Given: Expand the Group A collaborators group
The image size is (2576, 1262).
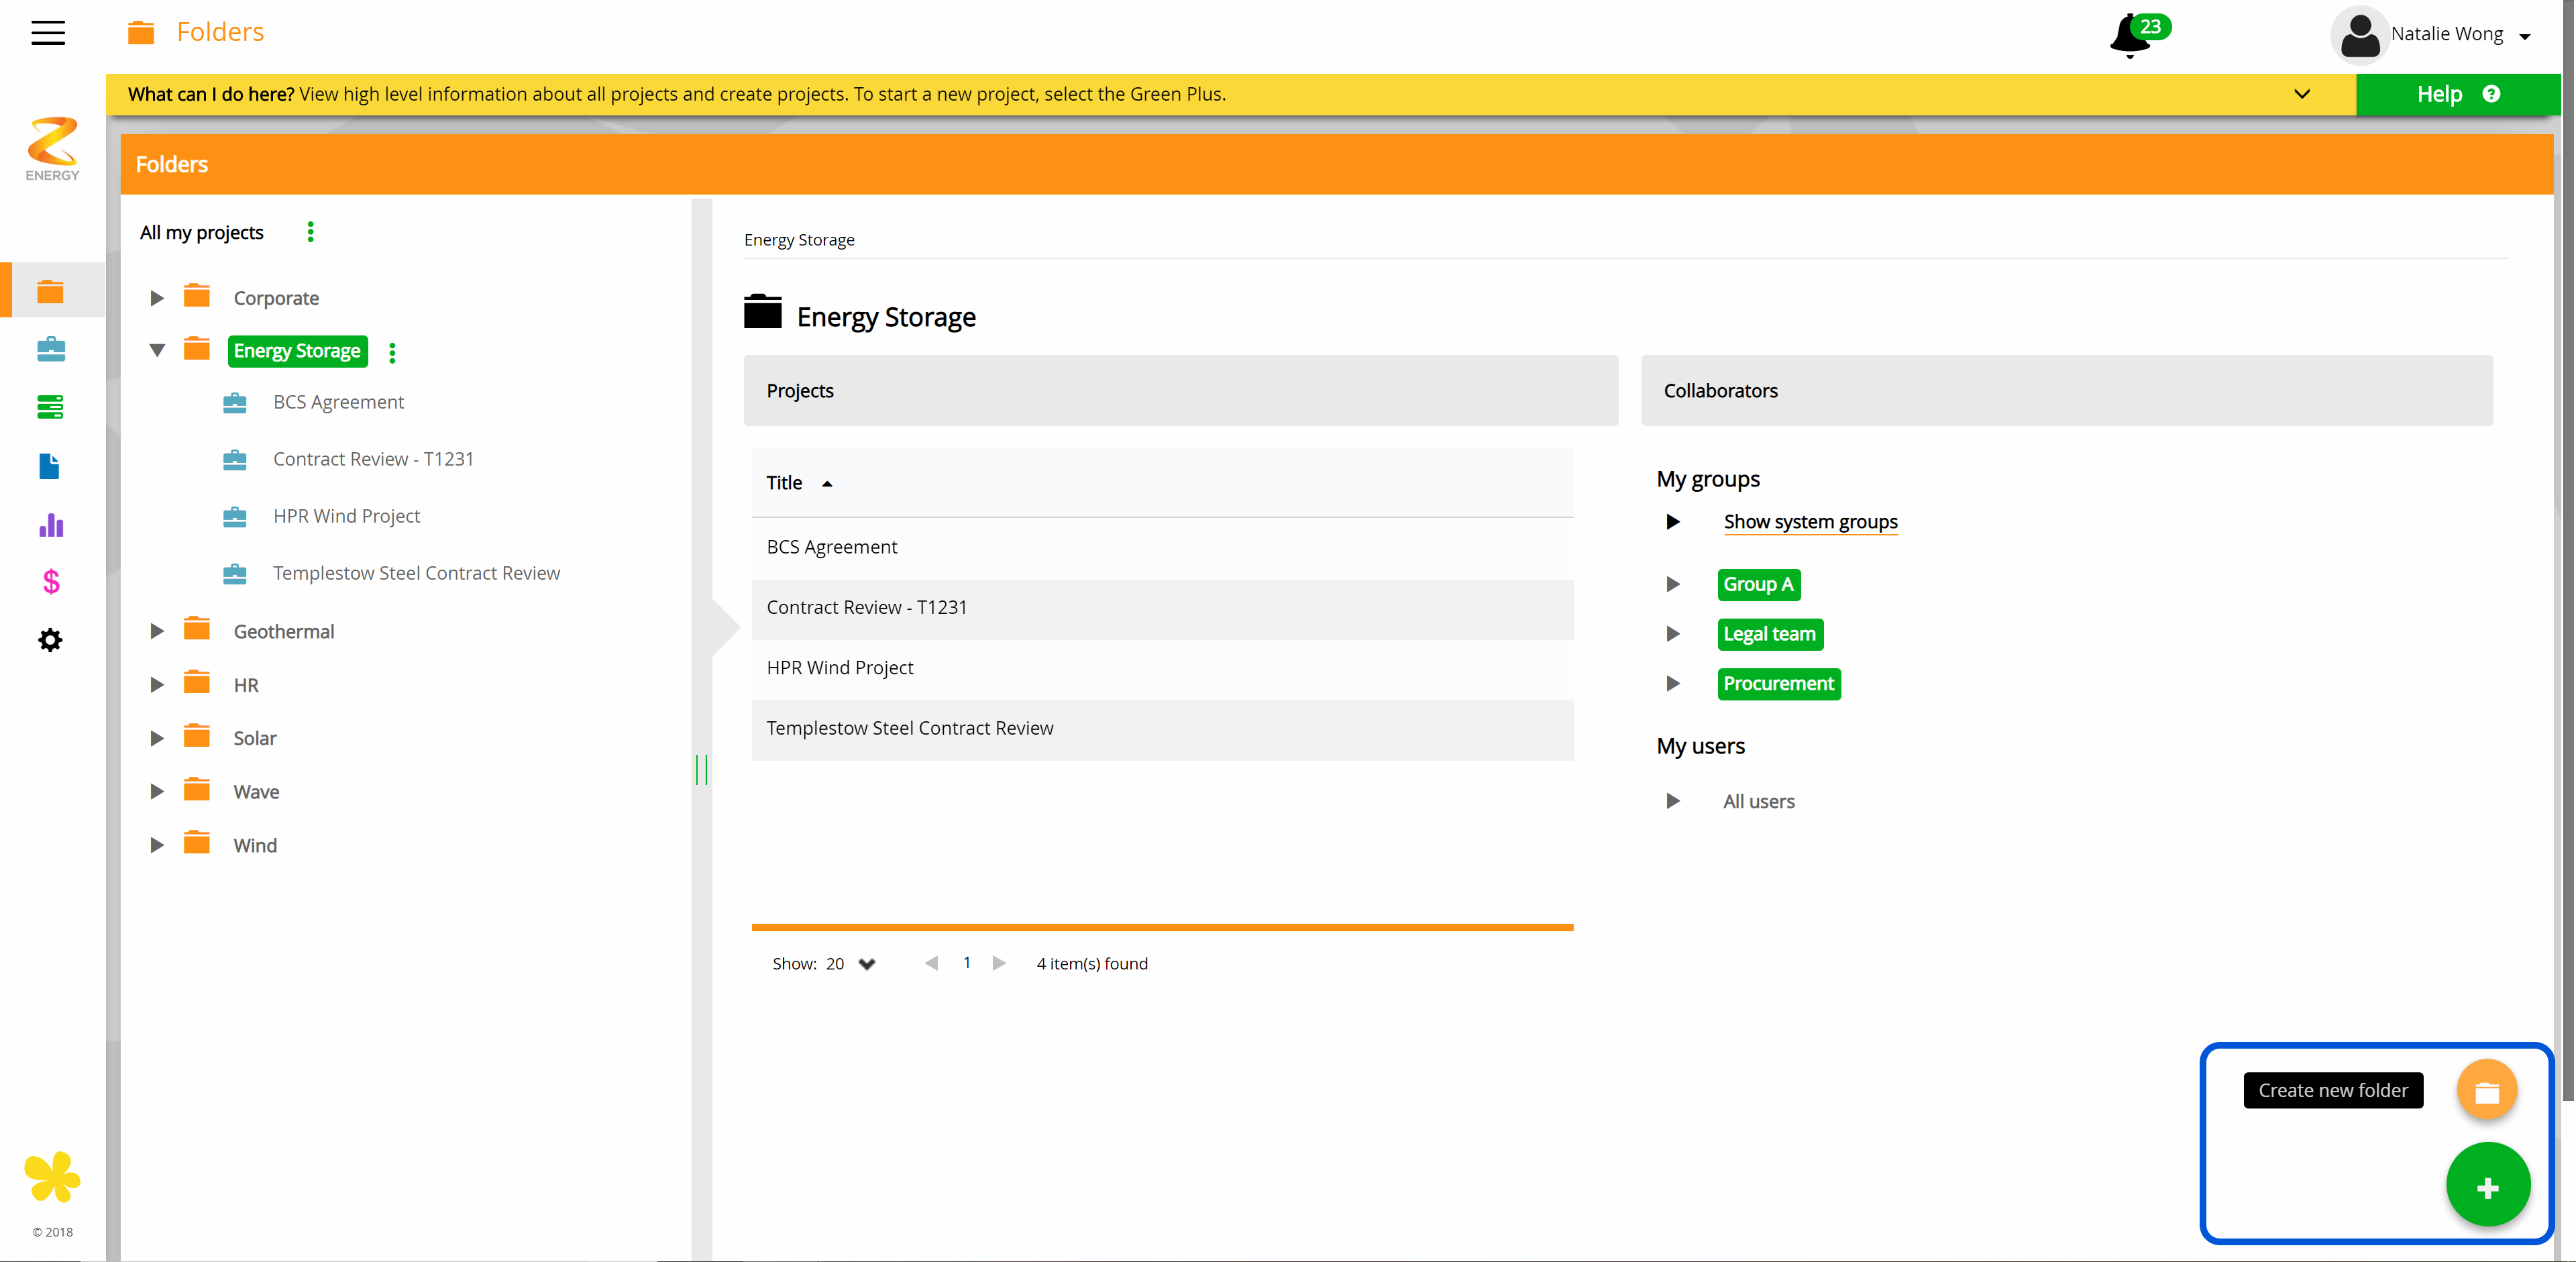Looking at the screenshot, I should pyautogui.click(x=1673, y=584).
